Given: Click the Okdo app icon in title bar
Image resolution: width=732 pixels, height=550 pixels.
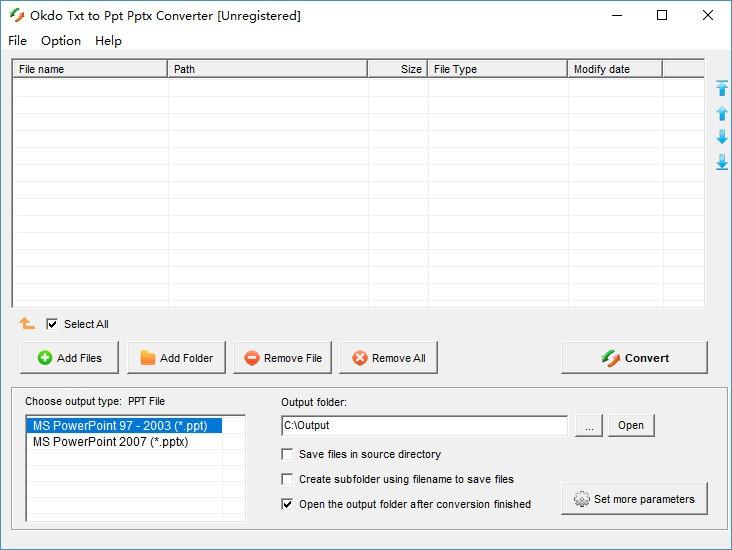Looking at the screenshot, I should click(x=17, y=15).
